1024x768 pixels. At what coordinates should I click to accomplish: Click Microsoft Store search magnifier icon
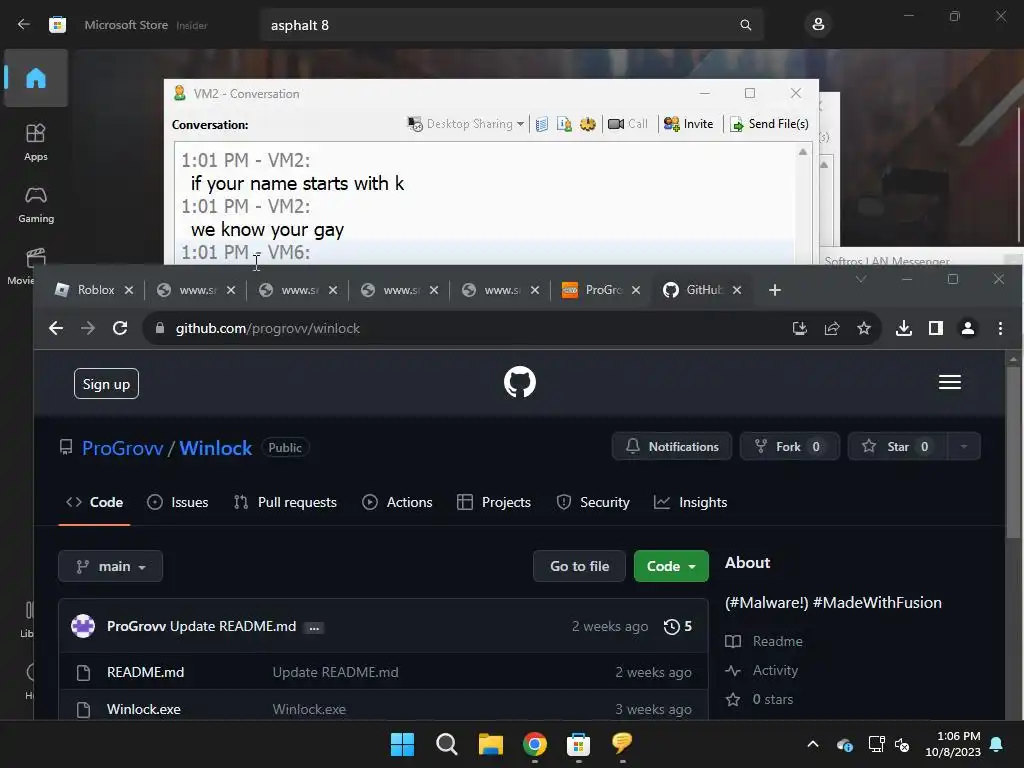click(x=745, y=25)
